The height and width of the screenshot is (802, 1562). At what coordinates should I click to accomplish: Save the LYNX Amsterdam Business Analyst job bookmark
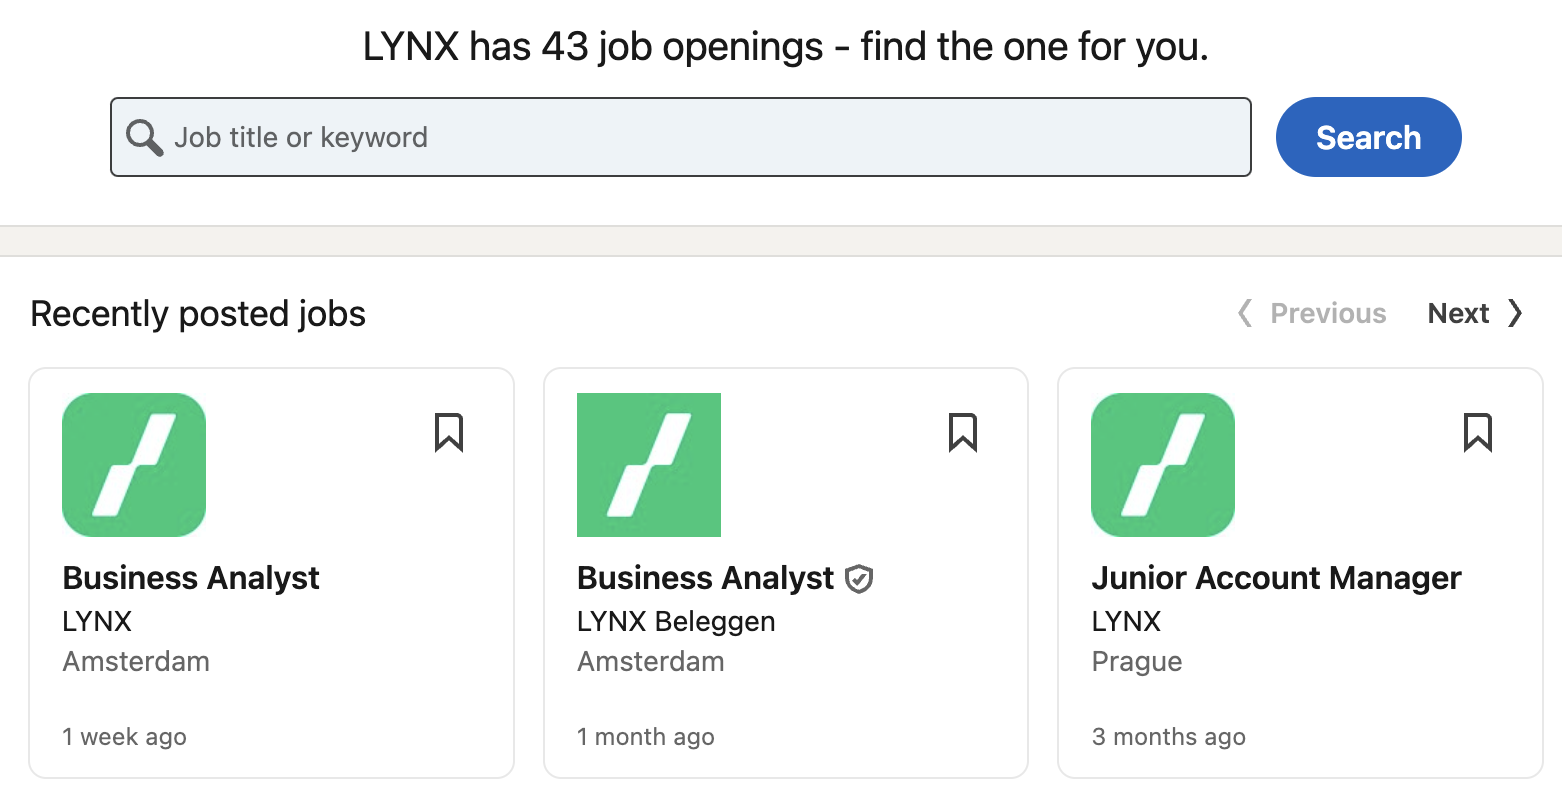(449, 433)
